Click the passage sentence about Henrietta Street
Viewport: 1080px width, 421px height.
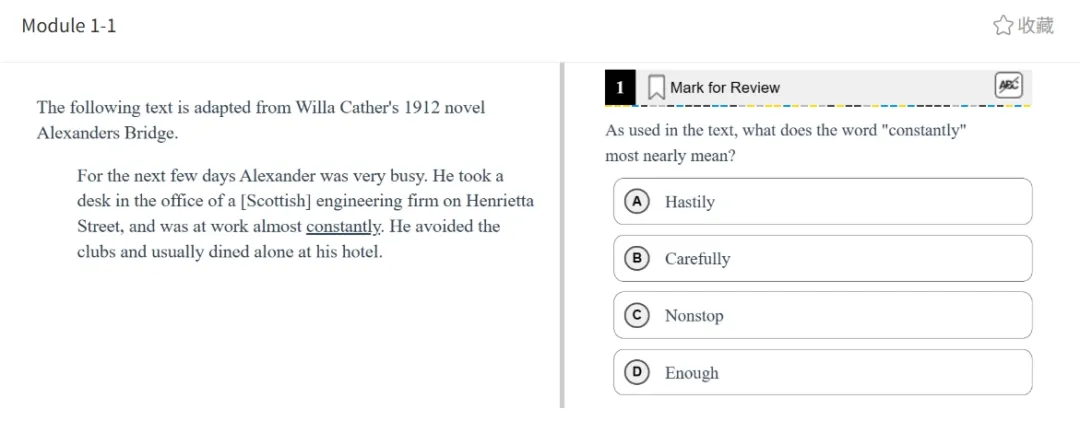pos(305,201)
